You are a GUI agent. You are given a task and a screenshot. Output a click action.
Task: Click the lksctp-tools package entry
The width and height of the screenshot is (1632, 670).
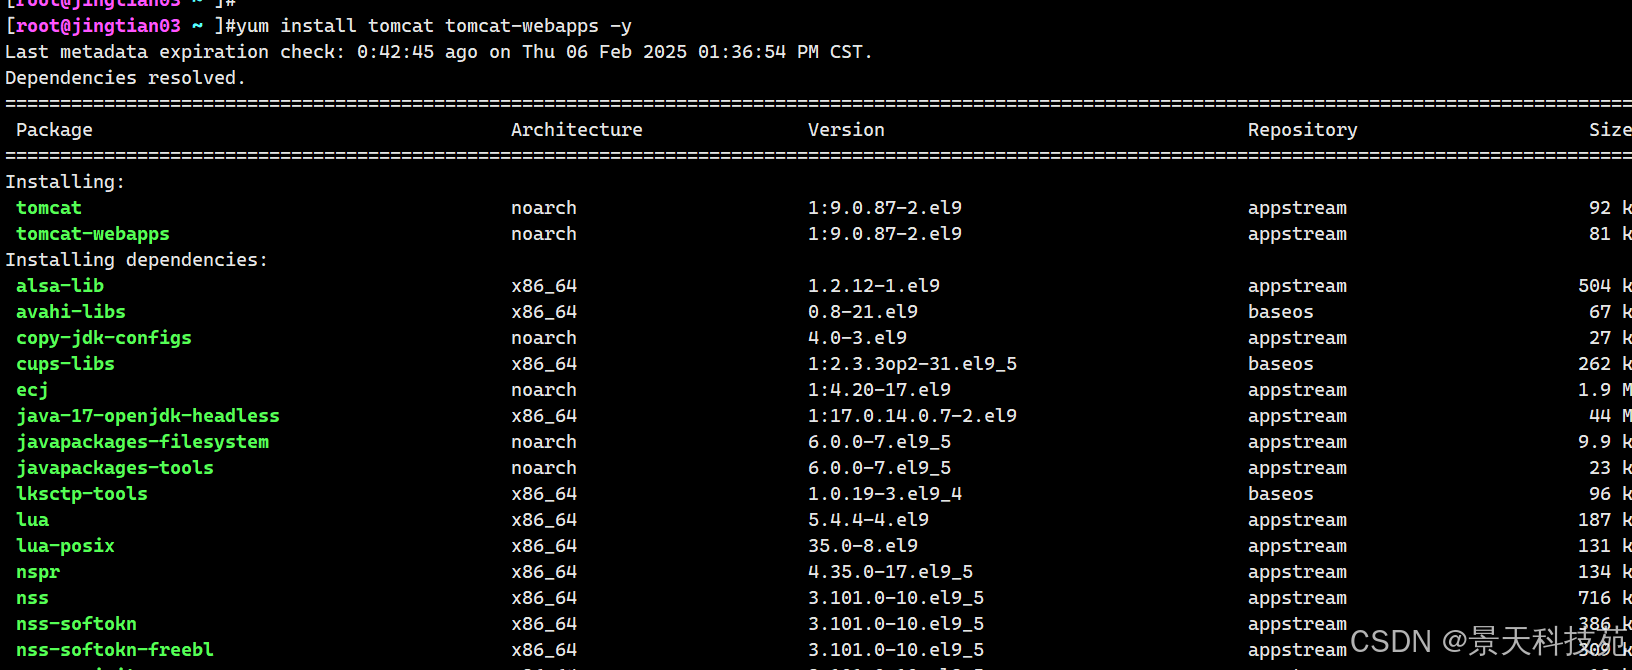82,494
